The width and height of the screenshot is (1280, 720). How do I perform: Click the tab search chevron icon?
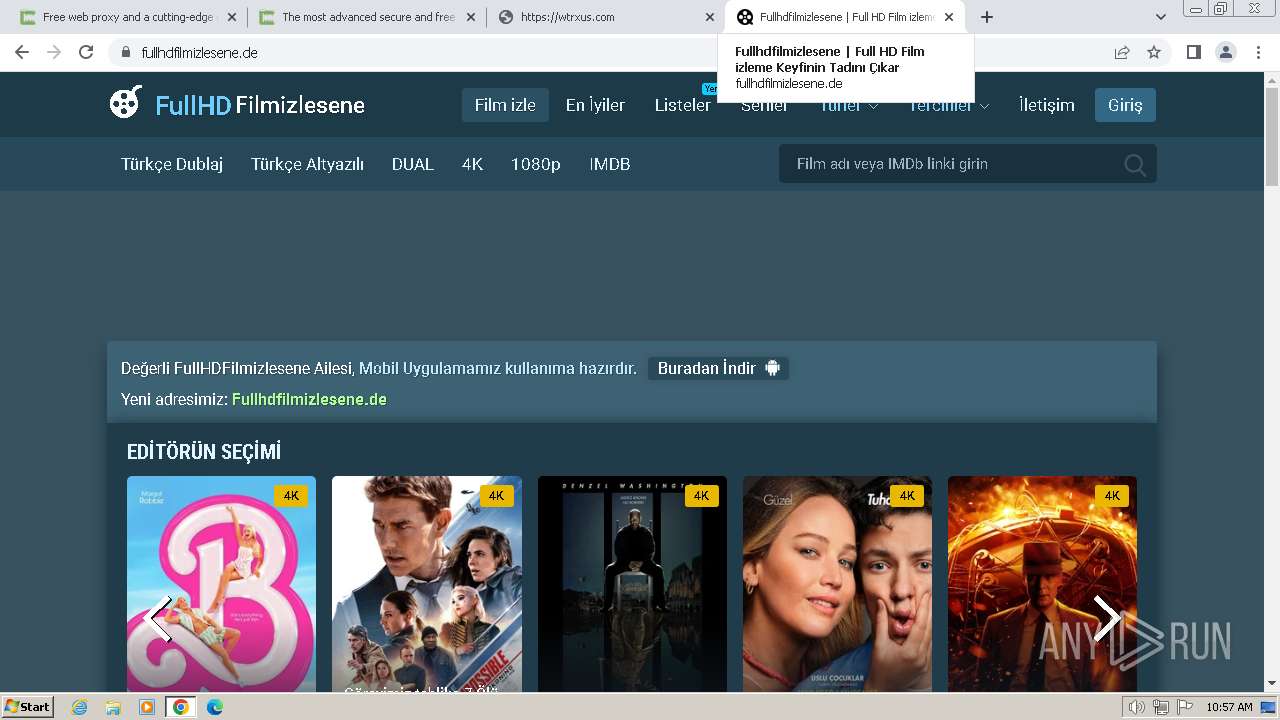pos(1160,17)
